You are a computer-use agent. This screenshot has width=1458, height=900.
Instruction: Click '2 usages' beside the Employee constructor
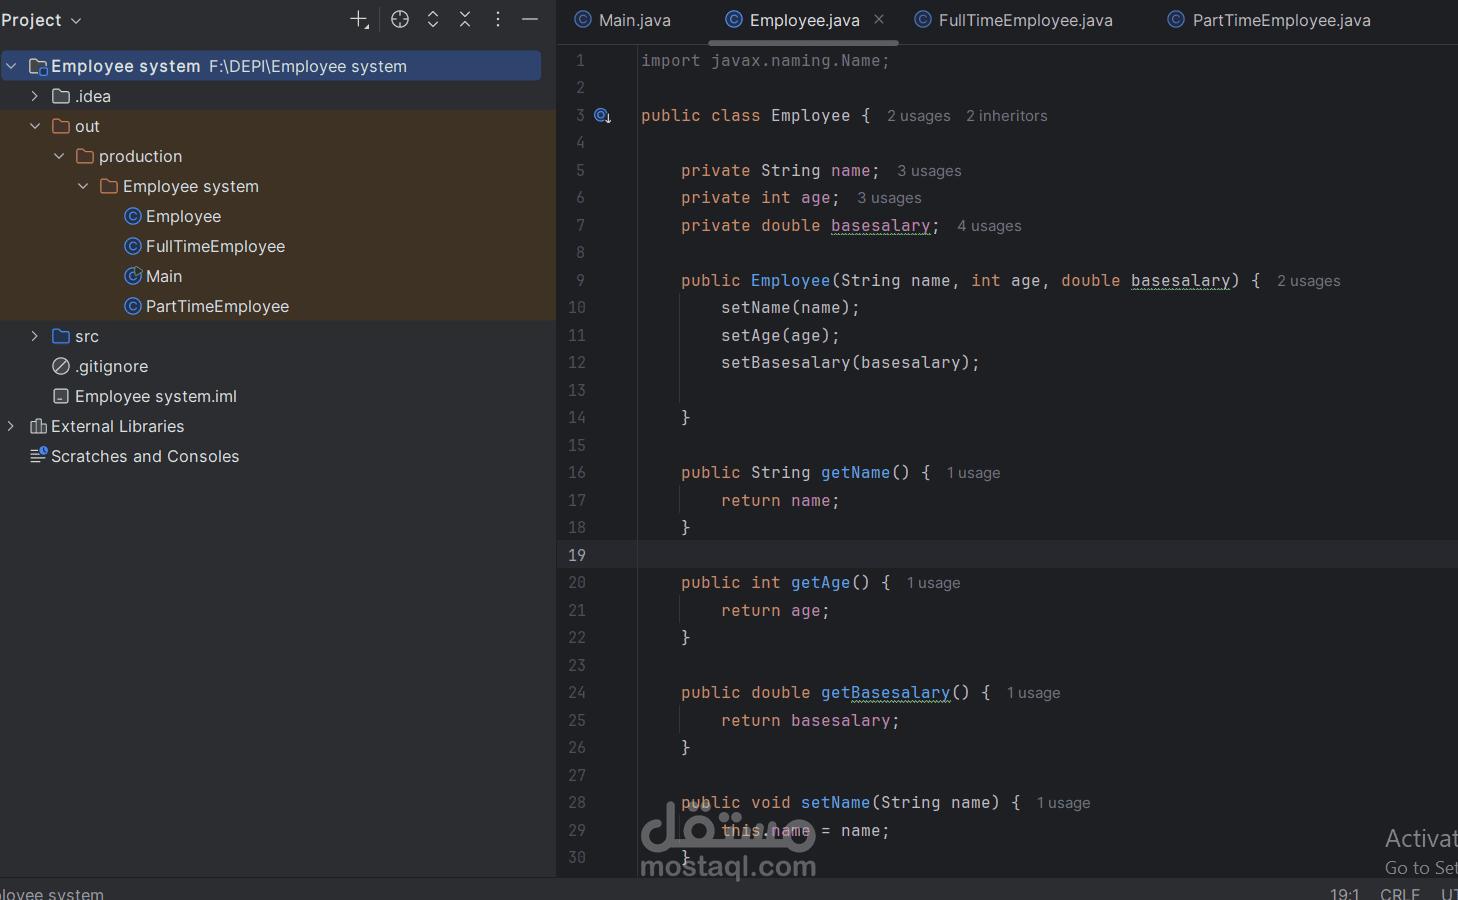pos(1308,281)
